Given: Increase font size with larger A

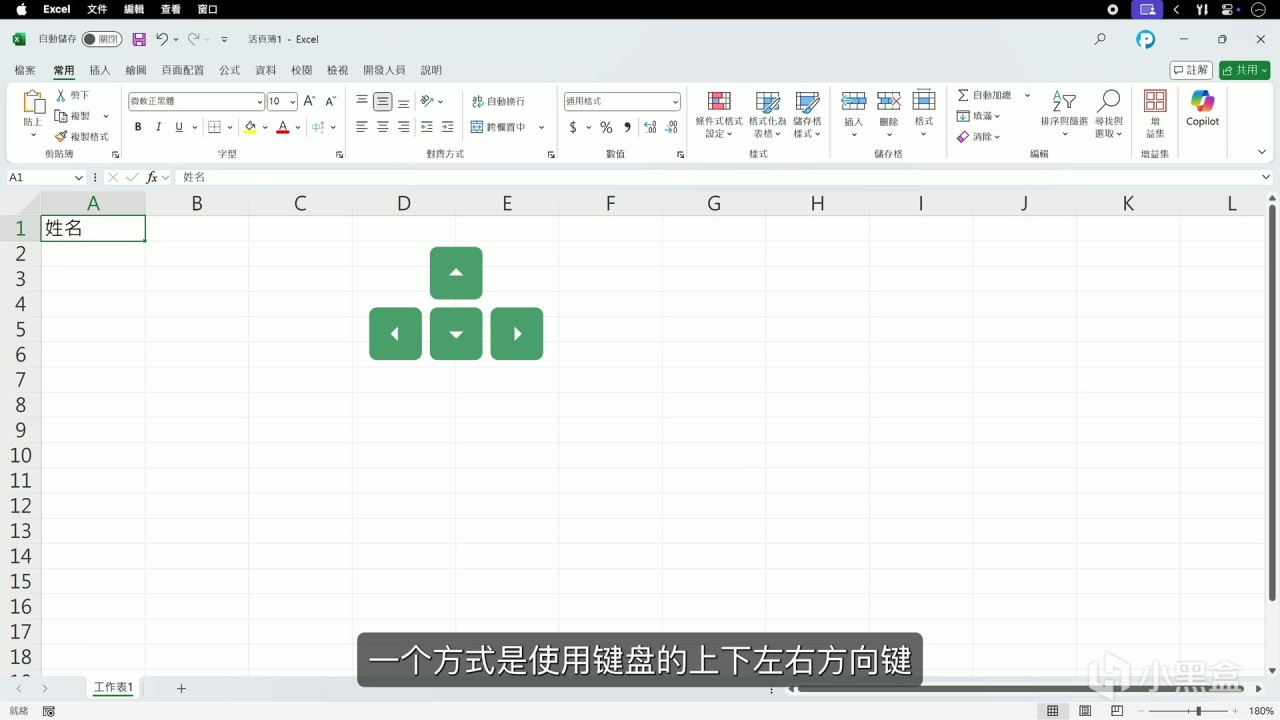Looking at the screenshot, I should click(x=309, y=101).
